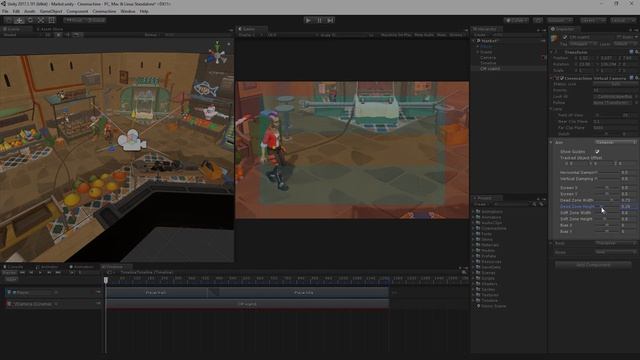Select CM vcam1 in the Hierarchy
Screen dimensions: 640x360
(x=490, y=69)
